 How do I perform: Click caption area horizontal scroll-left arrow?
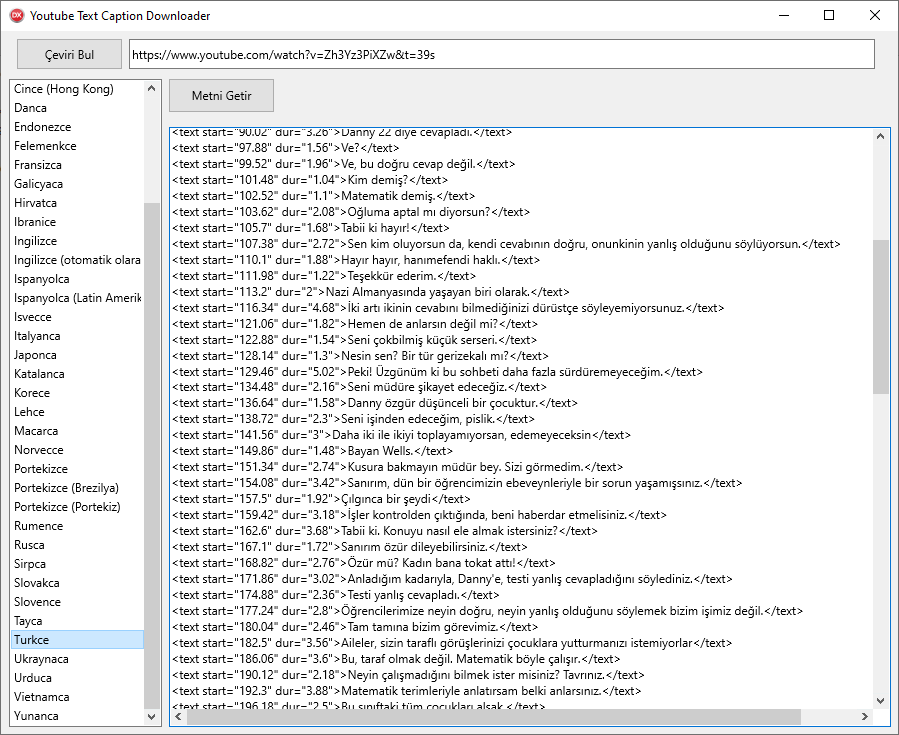pos(178,717)
